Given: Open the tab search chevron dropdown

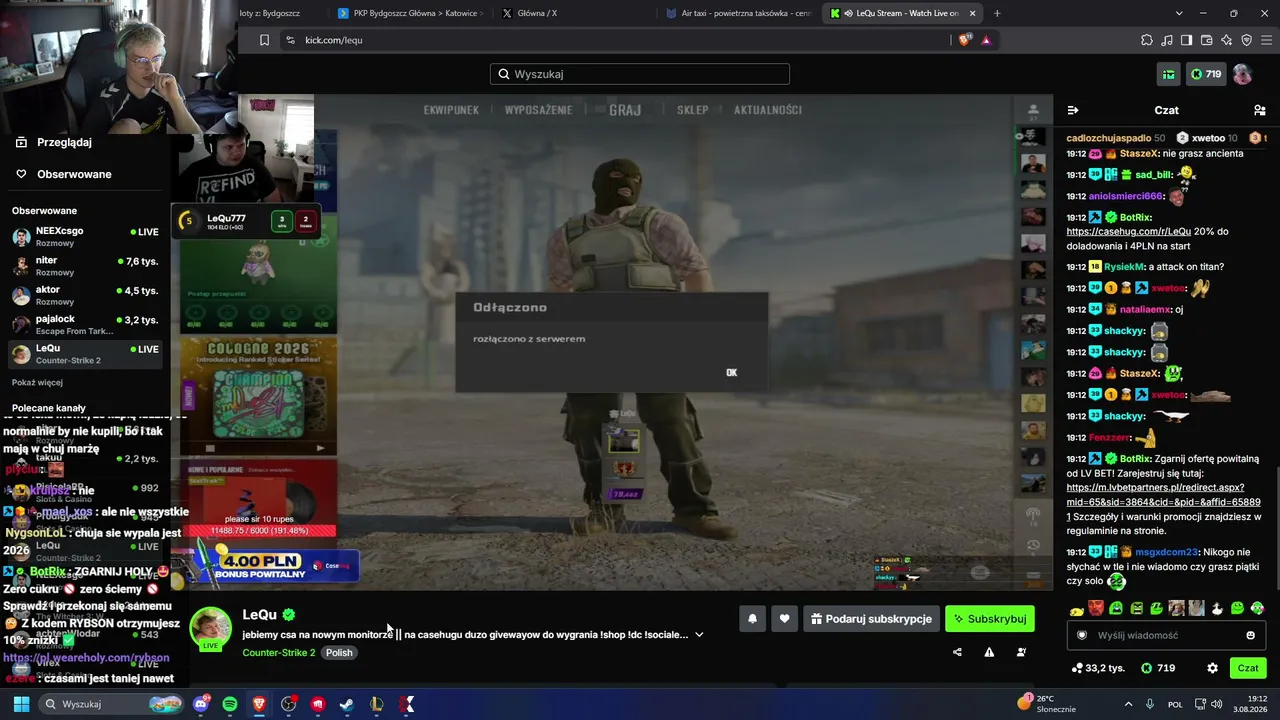Looking at the screenshot, I should click(x=1179, y=13).
